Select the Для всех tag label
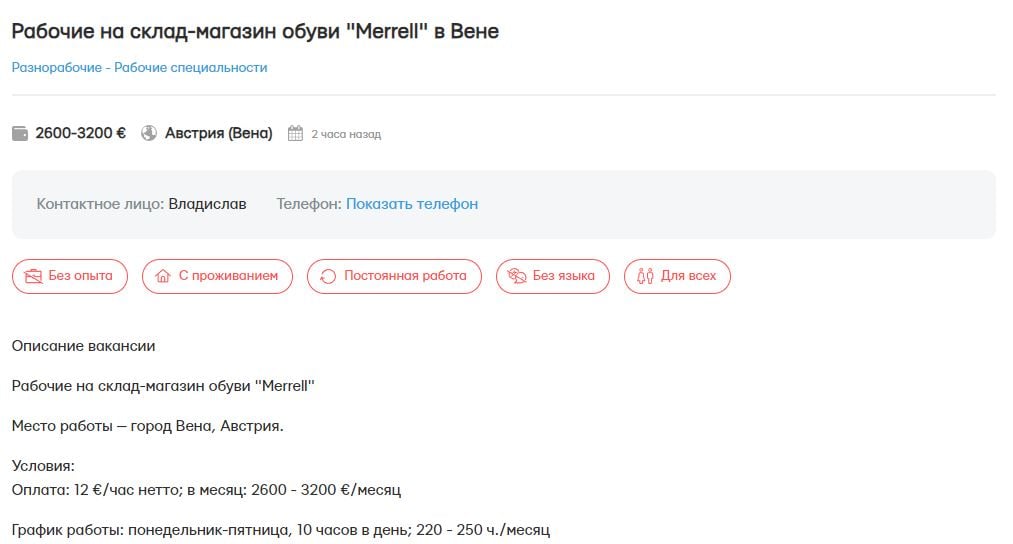Image resolution: width=1013 pixels, height=544 pixels. 689,276
